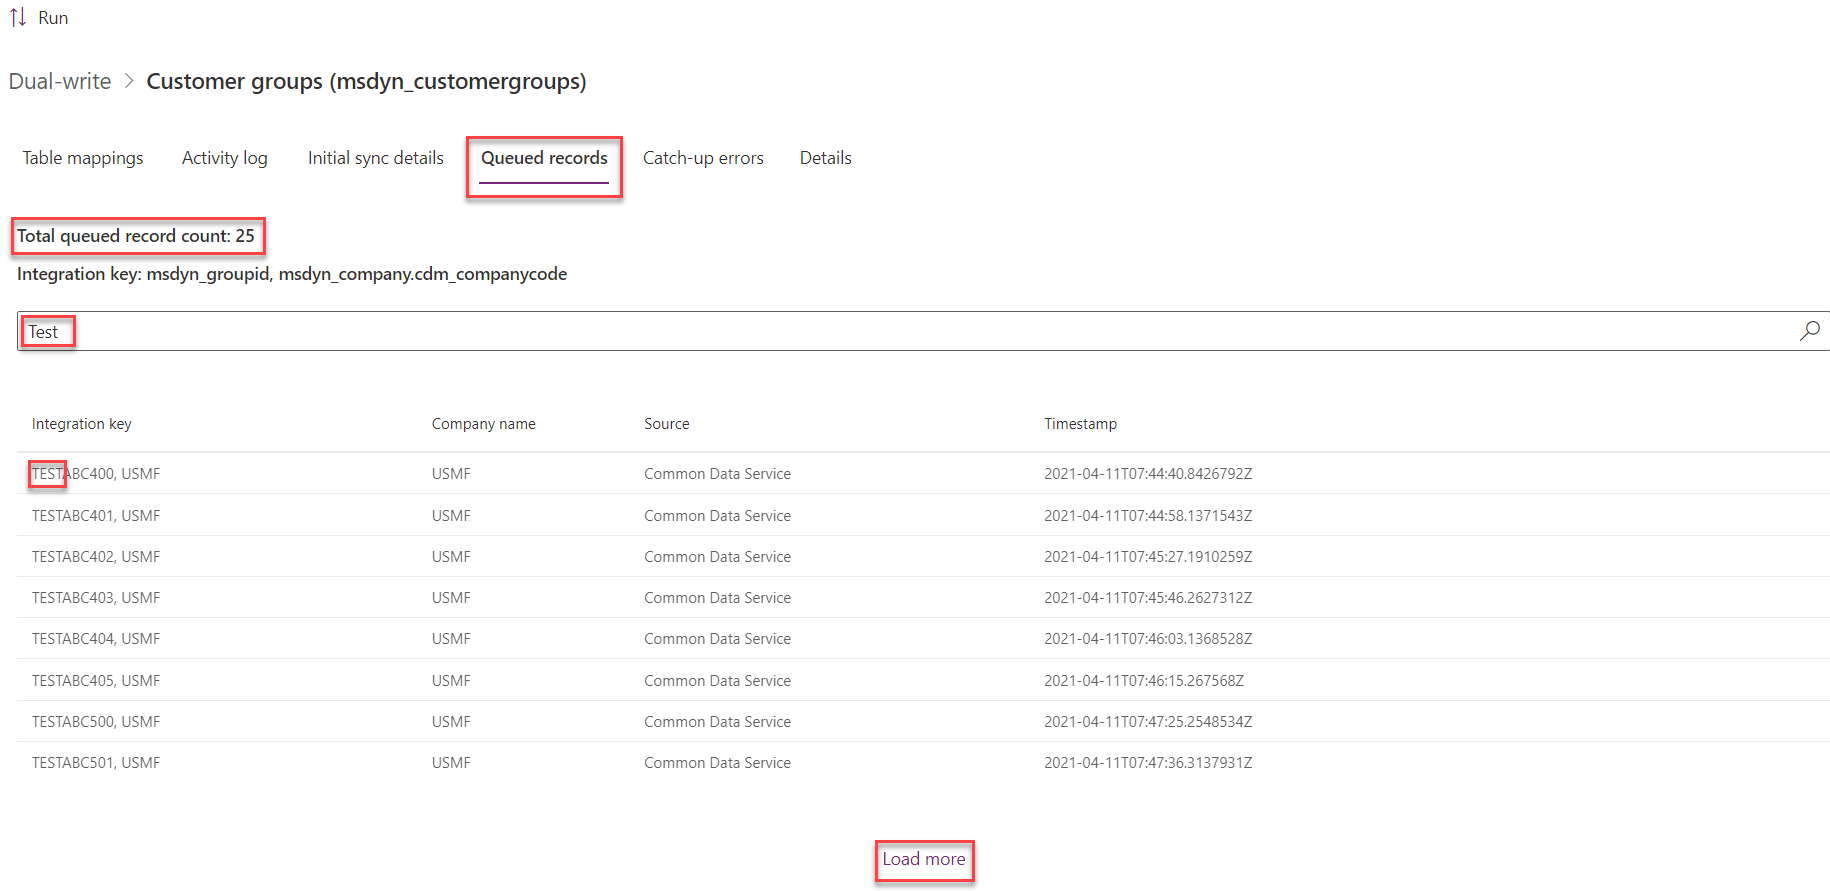
Task: Open Initial sync details tab
Action: coord(376,158)
